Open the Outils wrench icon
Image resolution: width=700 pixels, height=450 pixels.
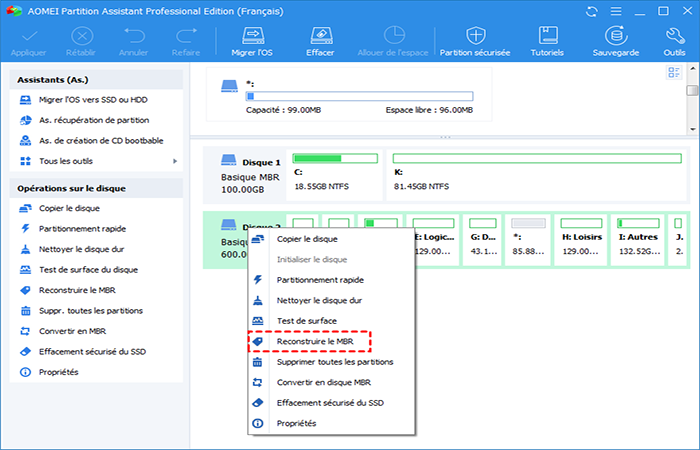[x=673, y=38]
